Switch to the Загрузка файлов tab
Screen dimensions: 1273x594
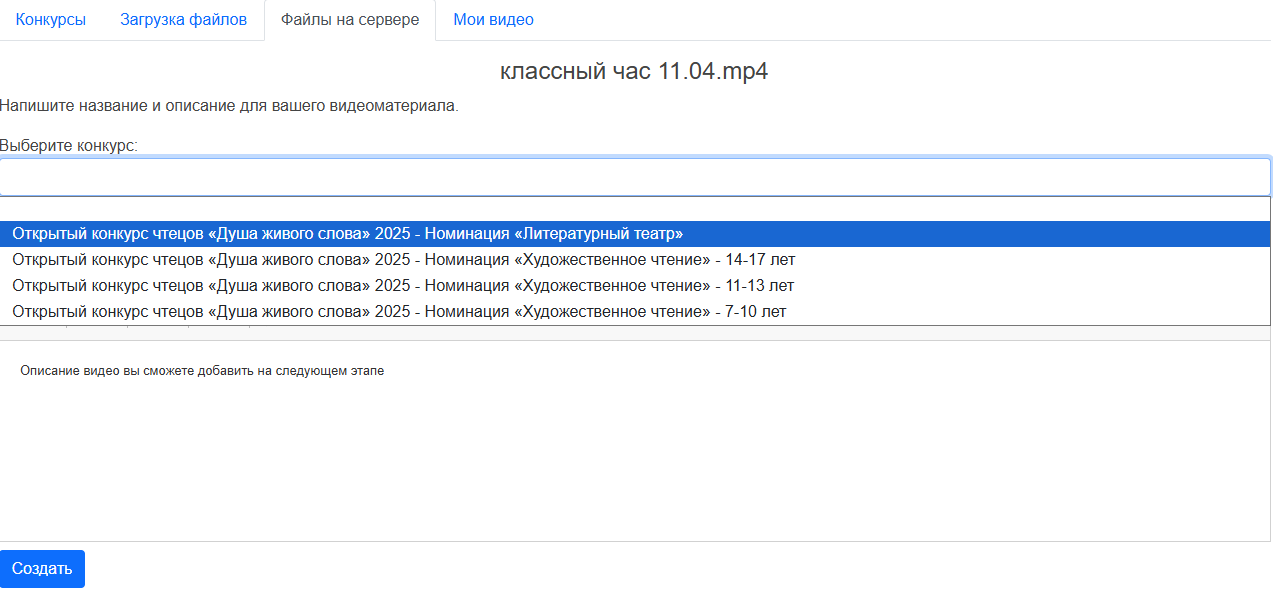click(x=183, y=20)
